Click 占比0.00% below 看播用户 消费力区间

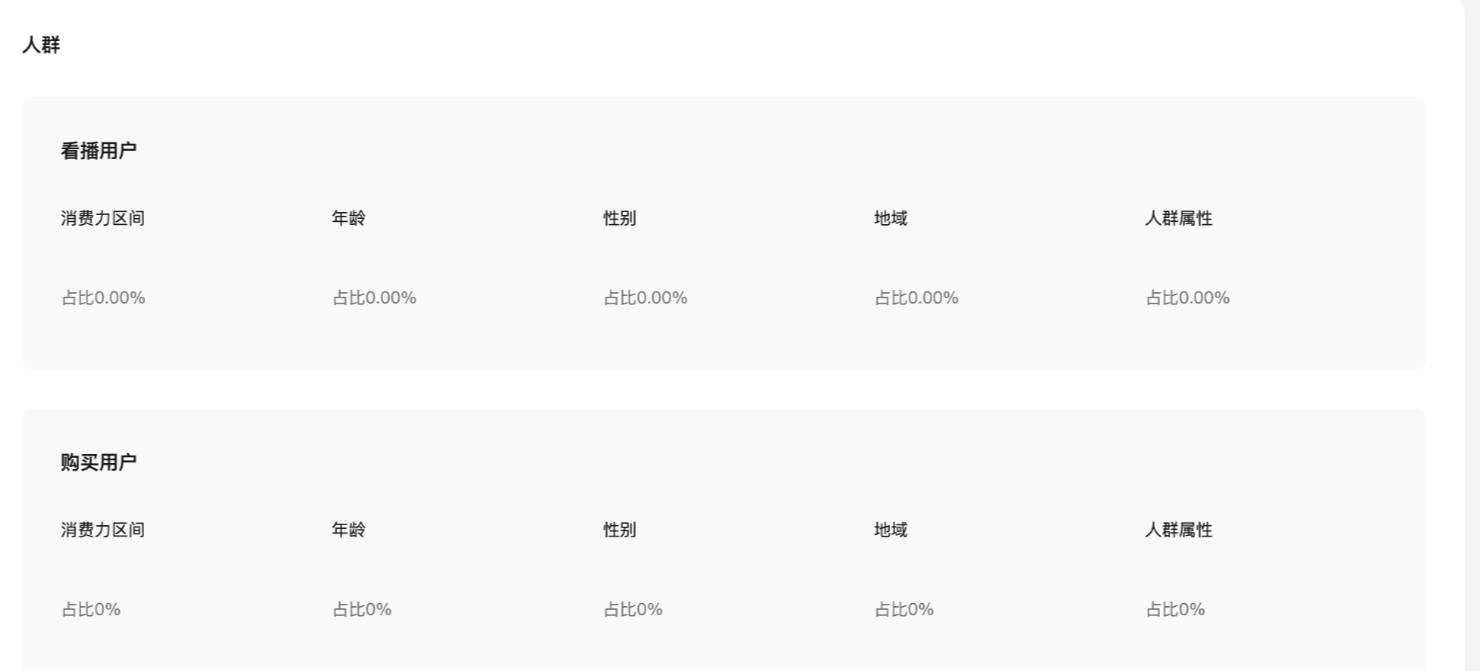[103, 297]
